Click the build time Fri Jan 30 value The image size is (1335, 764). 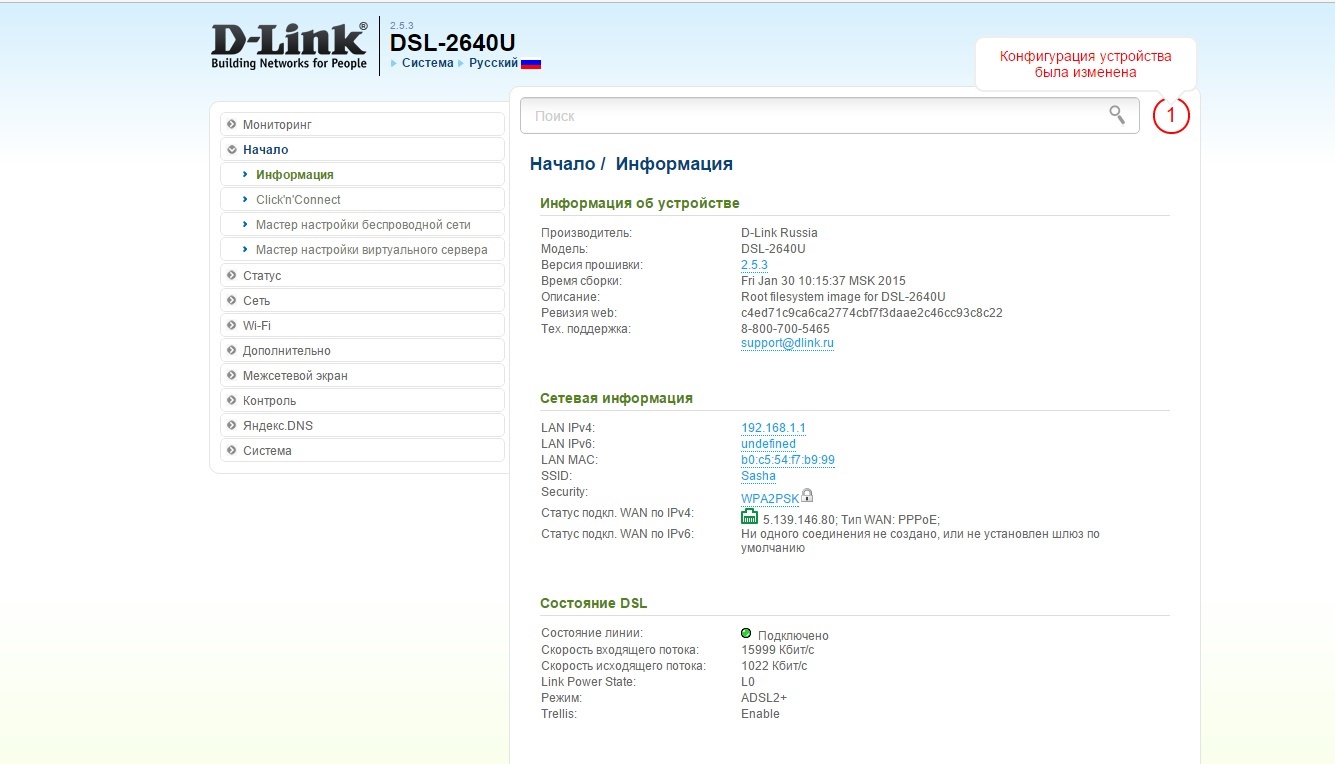(823, 281)
